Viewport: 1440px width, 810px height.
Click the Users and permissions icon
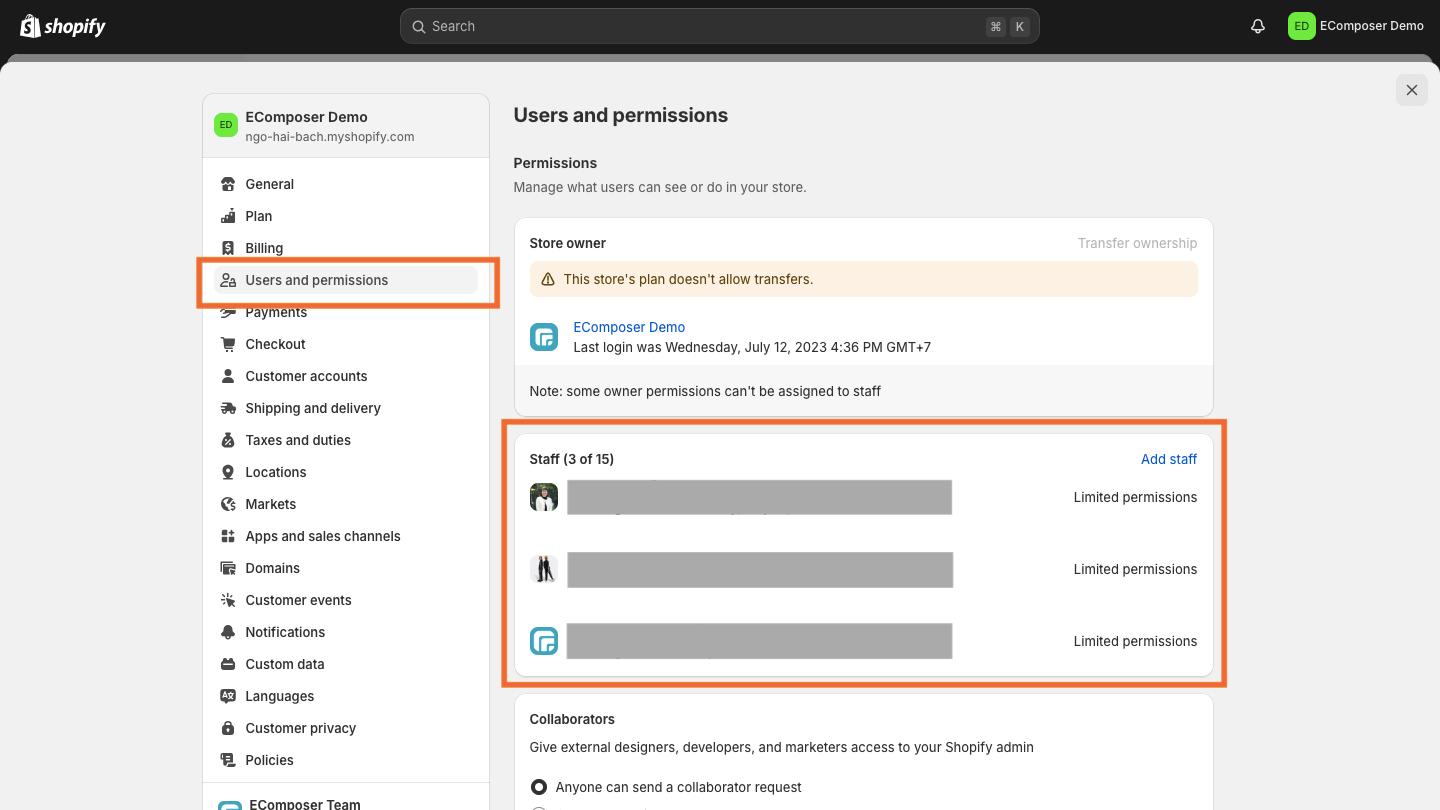coord(228,280)
